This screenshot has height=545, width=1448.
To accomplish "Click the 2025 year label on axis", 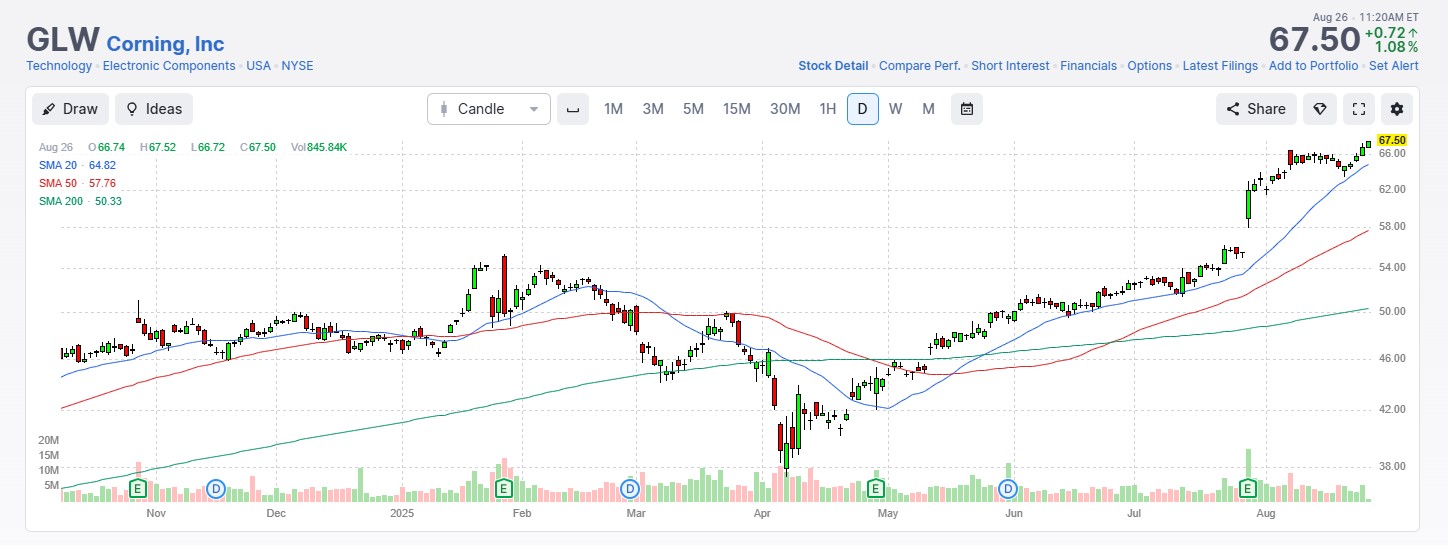I will click(402, 513).
